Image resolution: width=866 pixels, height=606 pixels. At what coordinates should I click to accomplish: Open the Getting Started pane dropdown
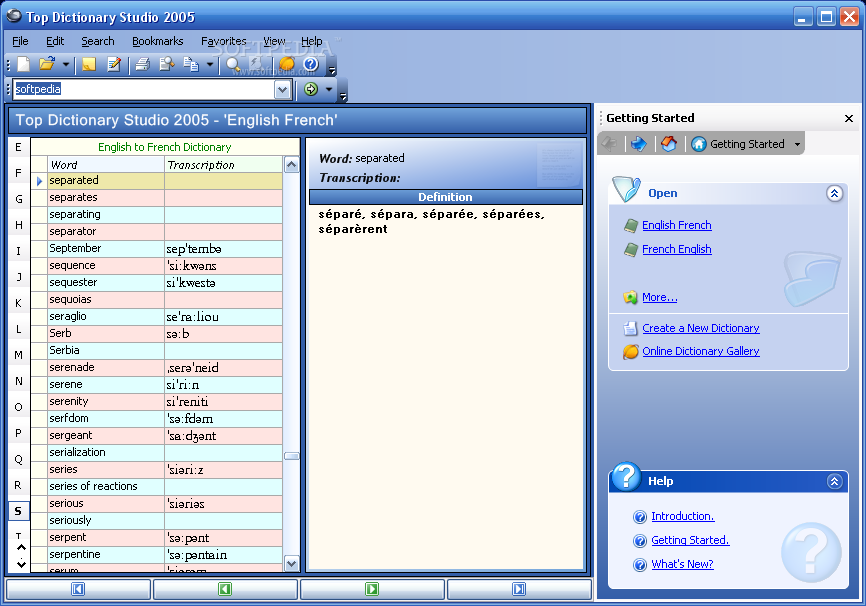pyautogui.click(x=797, y=144)
